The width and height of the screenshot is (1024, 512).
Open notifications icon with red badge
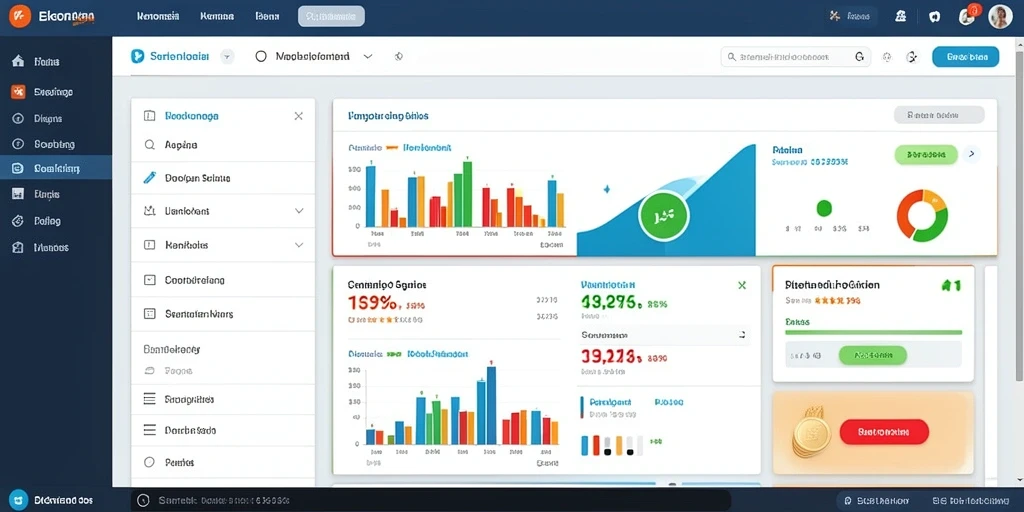(968, 16)
